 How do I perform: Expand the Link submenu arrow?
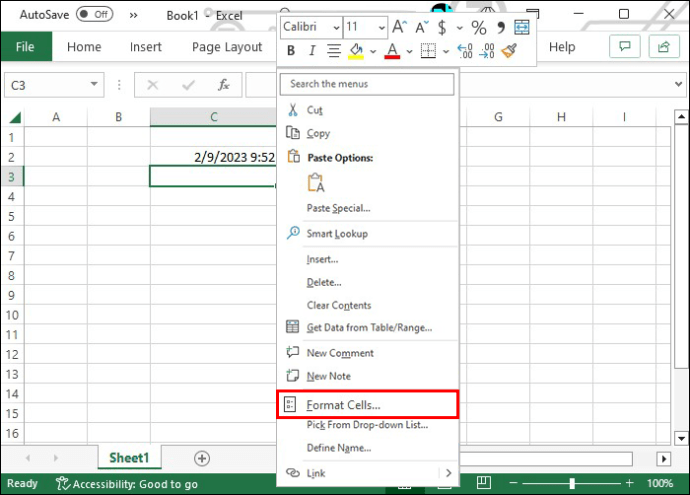[449, 472]
